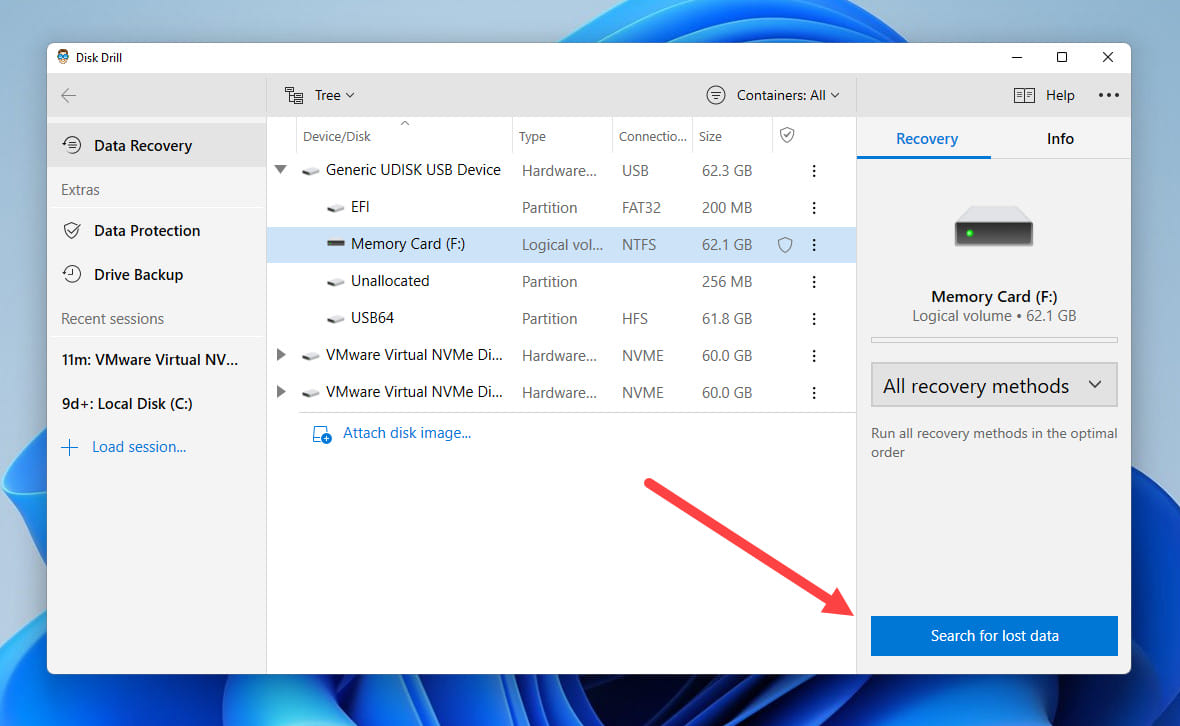
Task: Open options menu for Unallocated partition
Action: [x=814, y=281]
